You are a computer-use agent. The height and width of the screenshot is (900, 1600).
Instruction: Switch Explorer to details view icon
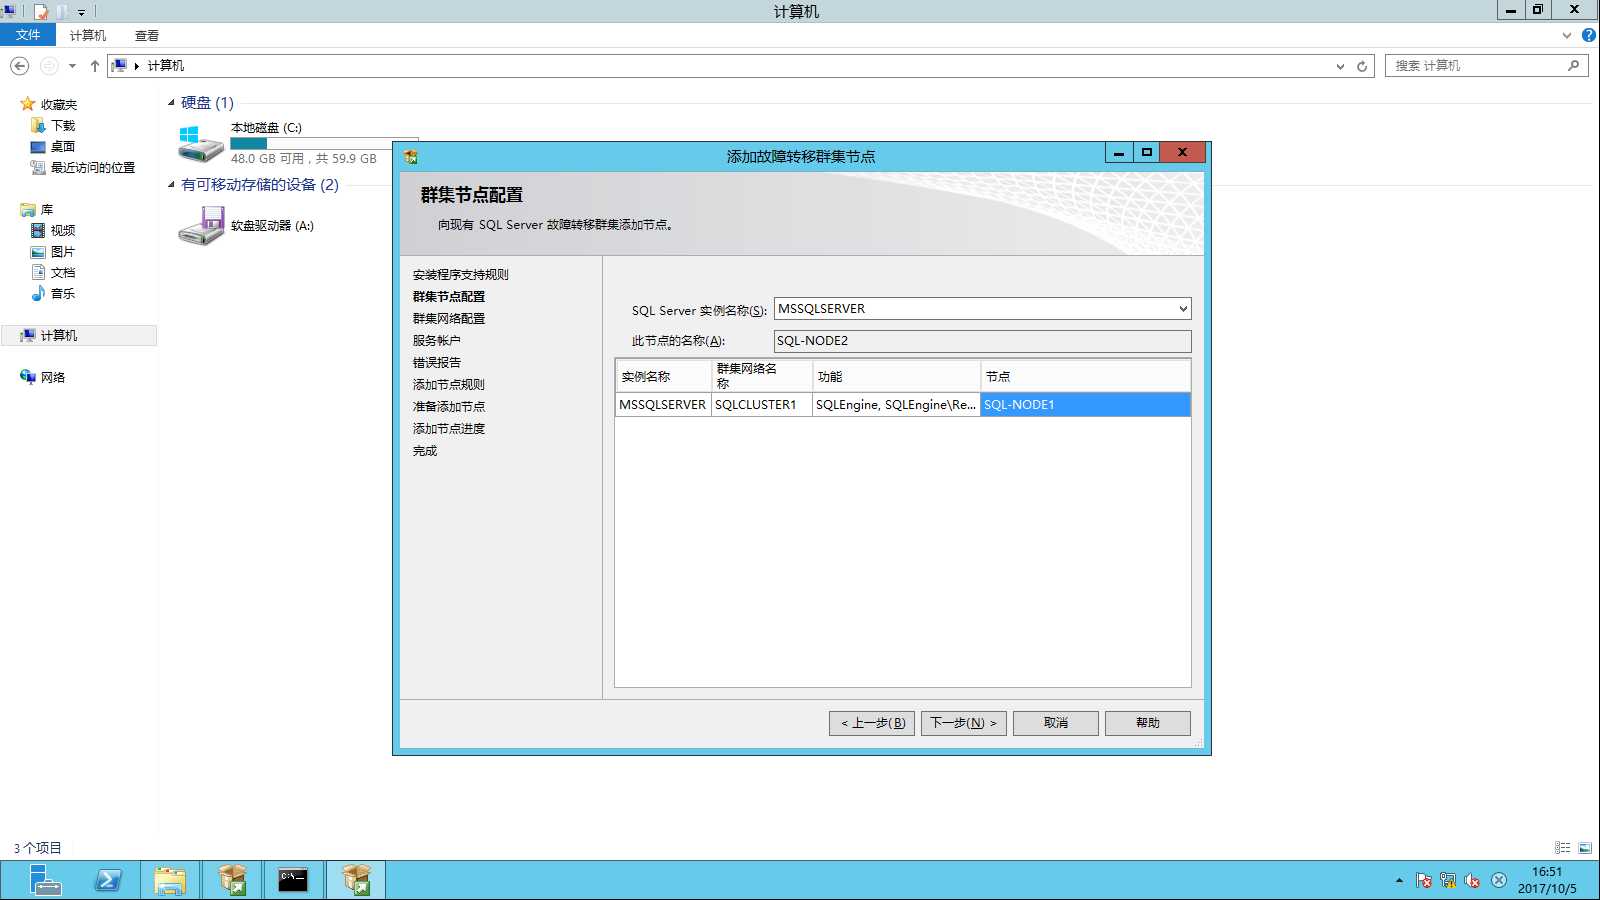tap(1562, 848)
